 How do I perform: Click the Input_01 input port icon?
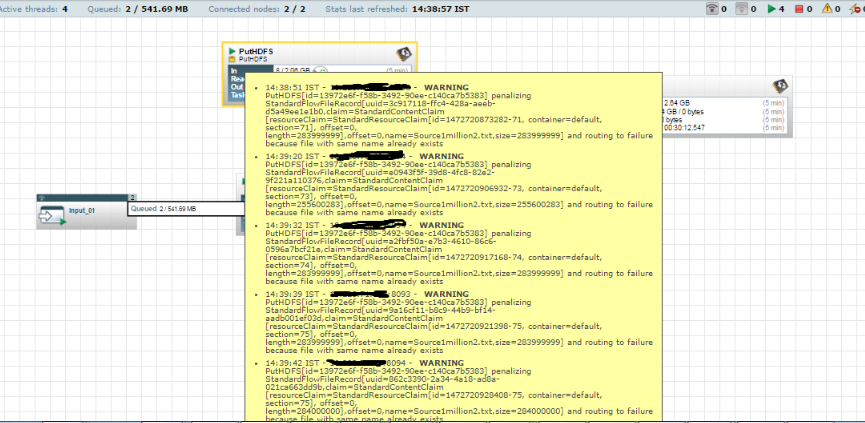pyautogui.click(x=52, y=215)
